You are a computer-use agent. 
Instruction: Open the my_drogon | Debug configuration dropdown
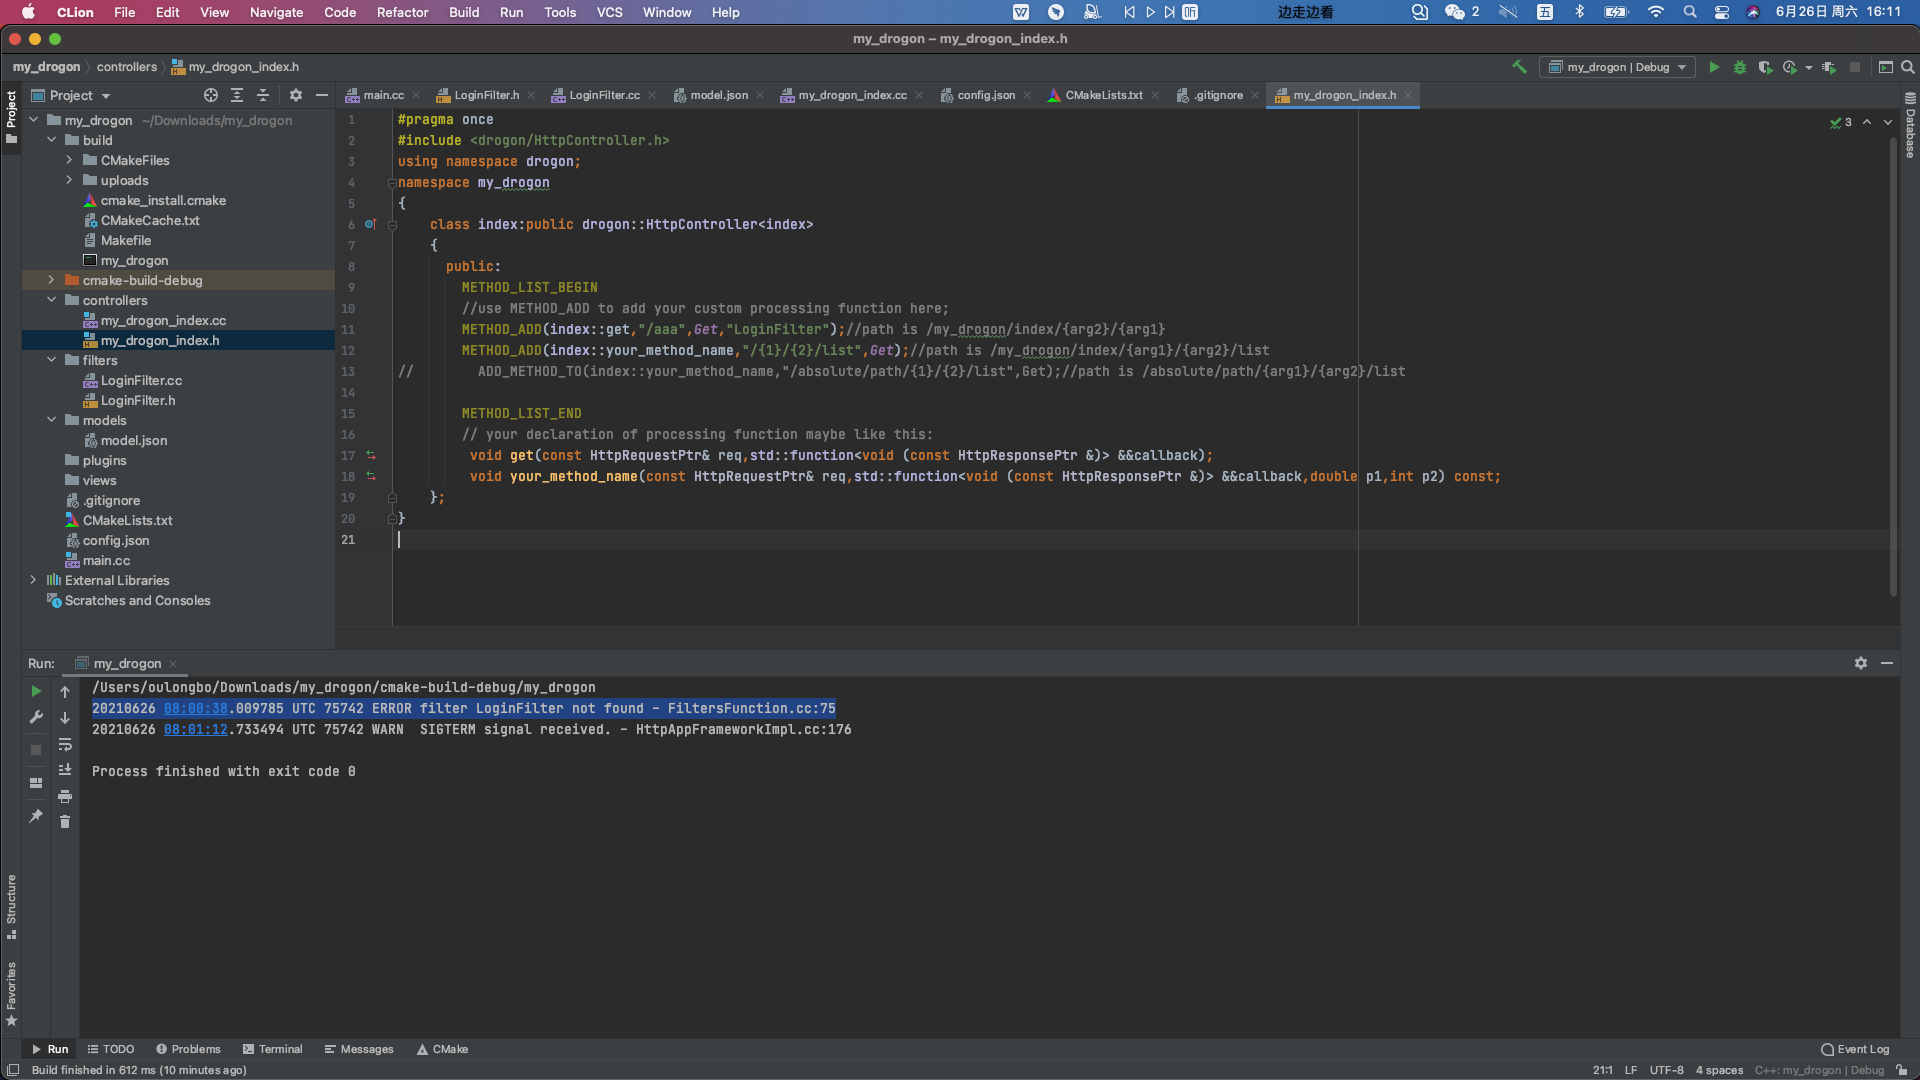click(1617, 67)
